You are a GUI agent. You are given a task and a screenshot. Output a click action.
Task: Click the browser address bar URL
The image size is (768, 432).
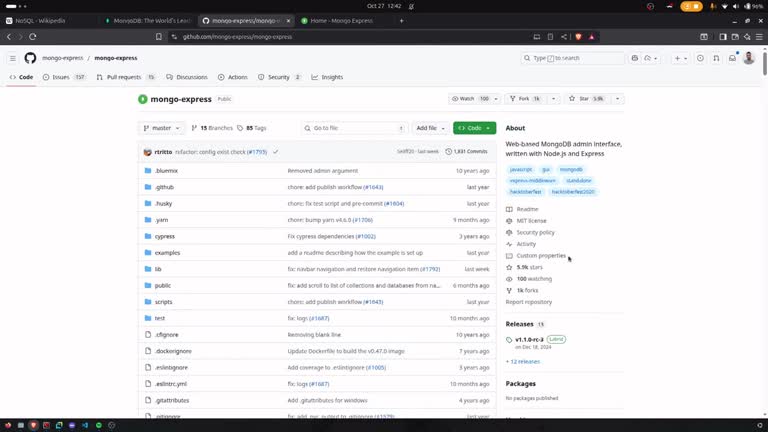pyautogui.click(x=238, y=37)
